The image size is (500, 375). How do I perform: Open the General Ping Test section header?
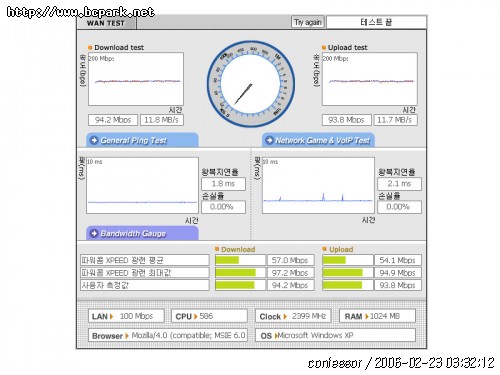click(x=143, y=140)
